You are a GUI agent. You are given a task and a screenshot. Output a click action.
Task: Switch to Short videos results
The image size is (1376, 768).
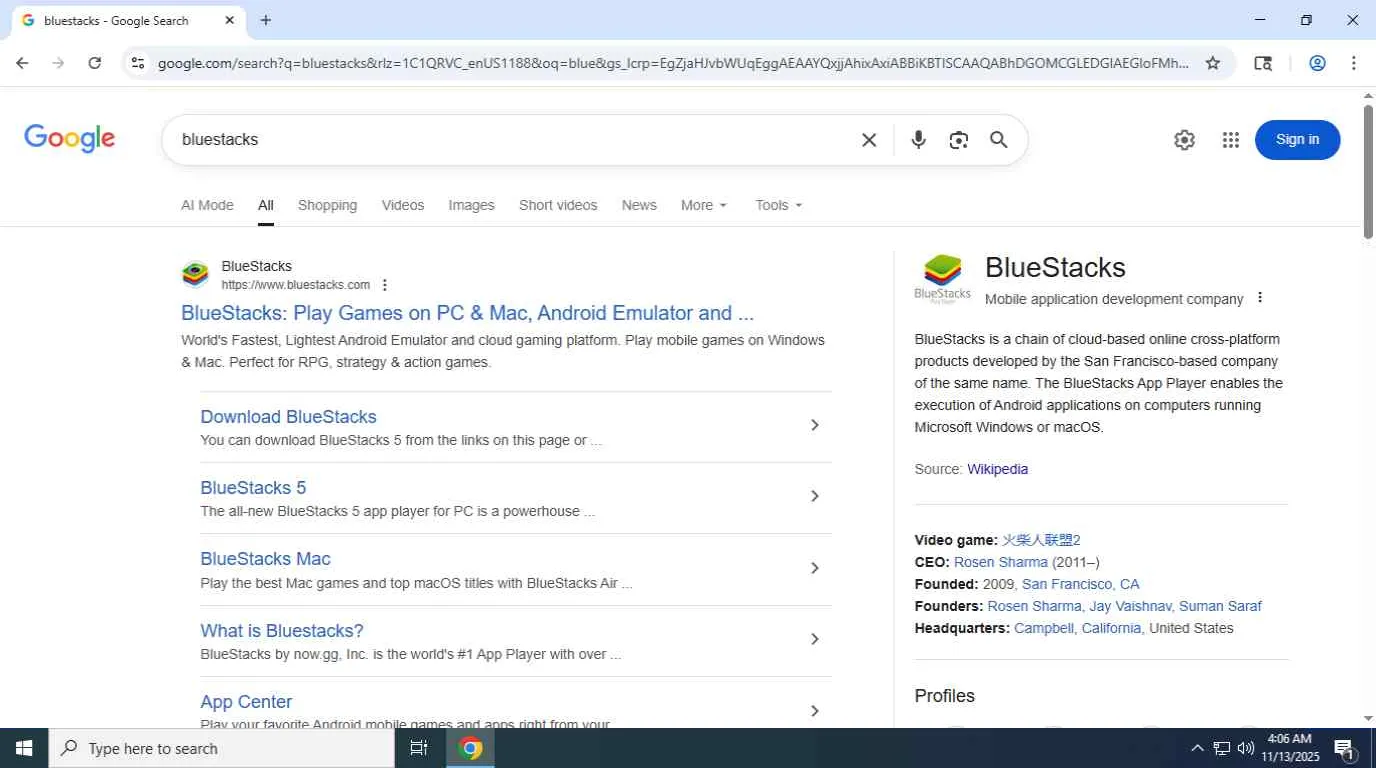558,205
